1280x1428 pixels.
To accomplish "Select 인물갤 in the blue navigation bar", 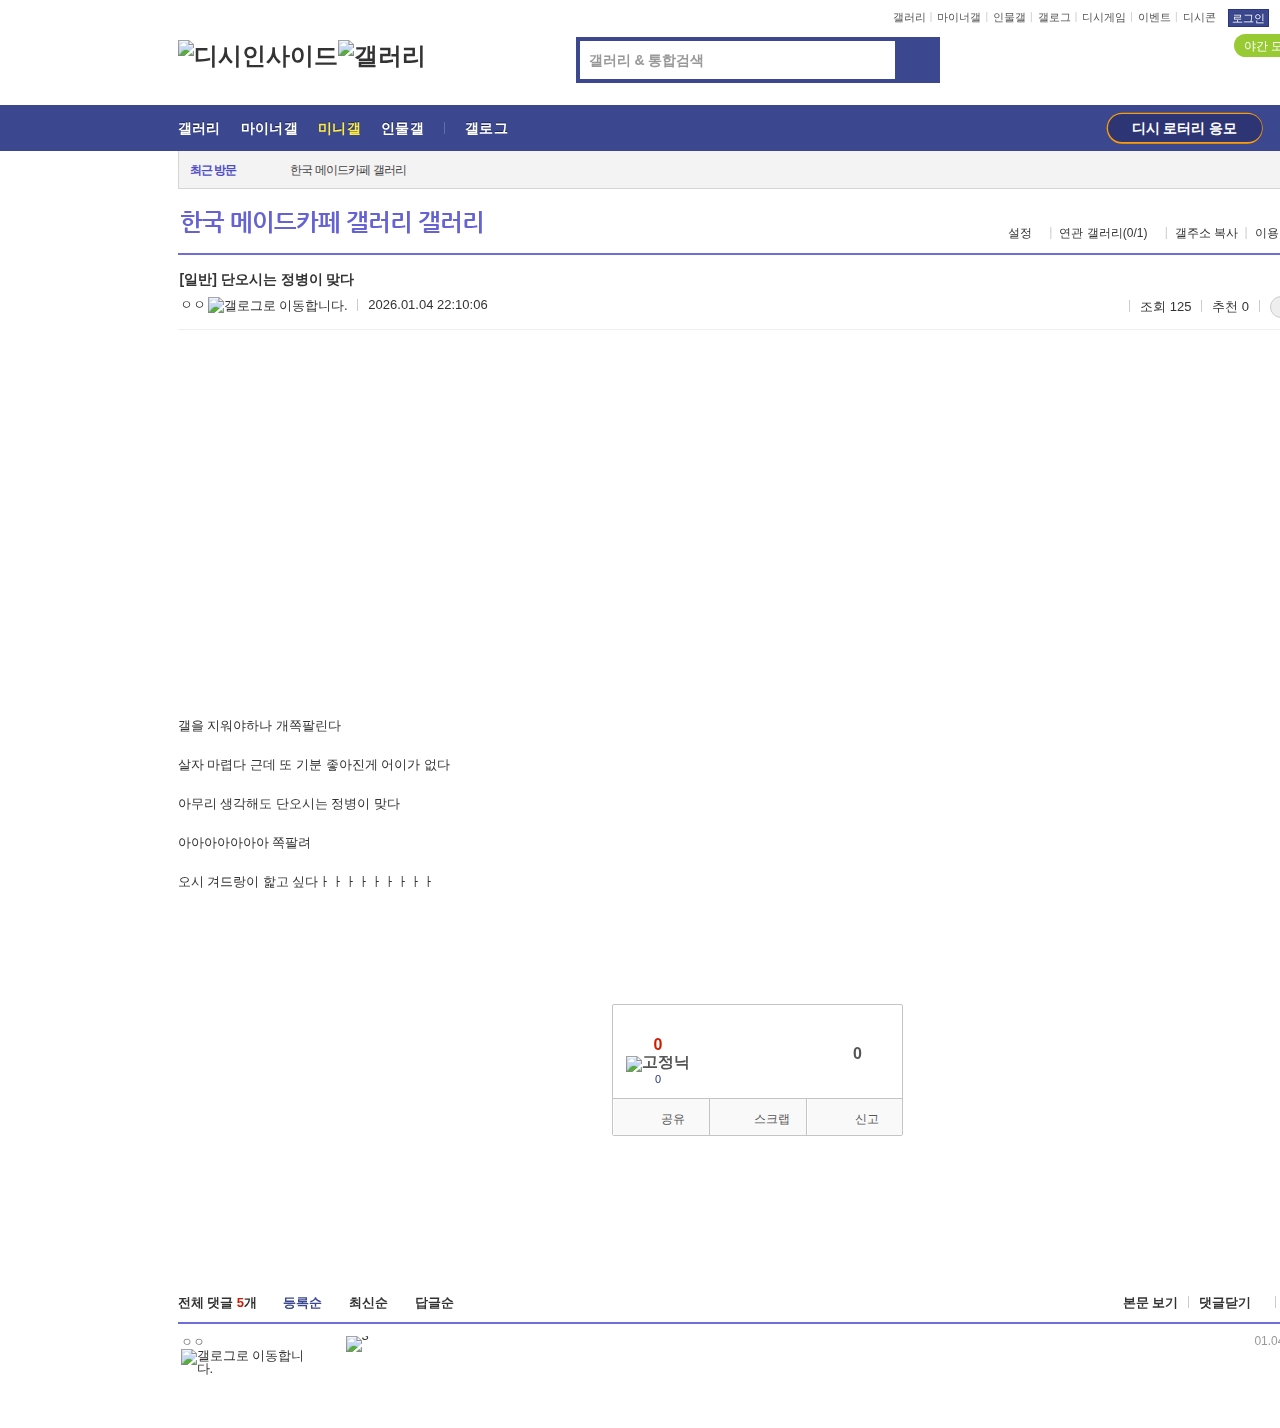I will pyautogui.click(x=402, y=129).
